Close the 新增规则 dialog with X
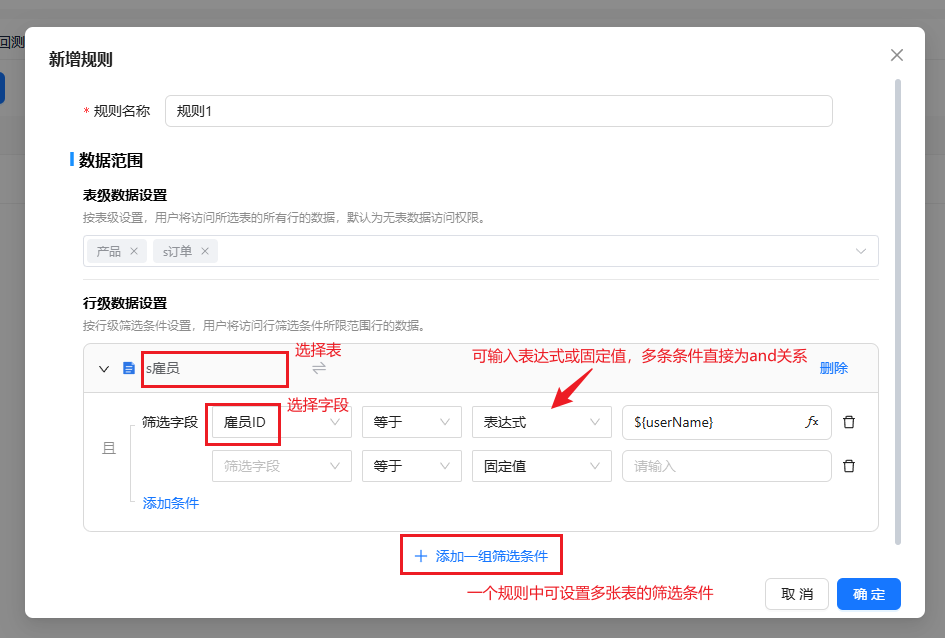 pyautogui.click(x=897, y=55)
